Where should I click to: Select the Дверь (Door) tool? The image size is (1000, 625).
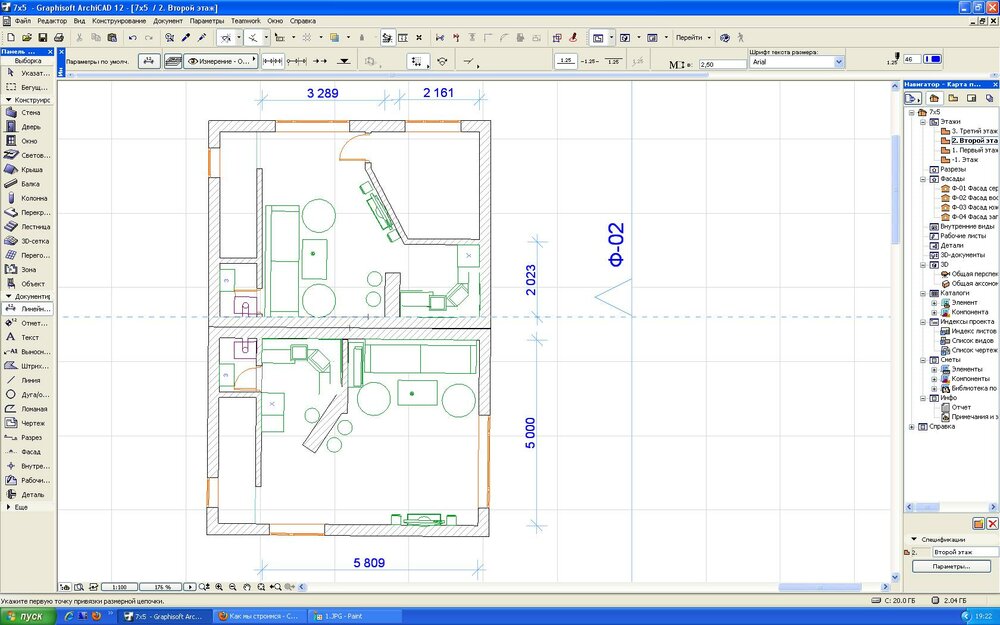tap(29, 127)
